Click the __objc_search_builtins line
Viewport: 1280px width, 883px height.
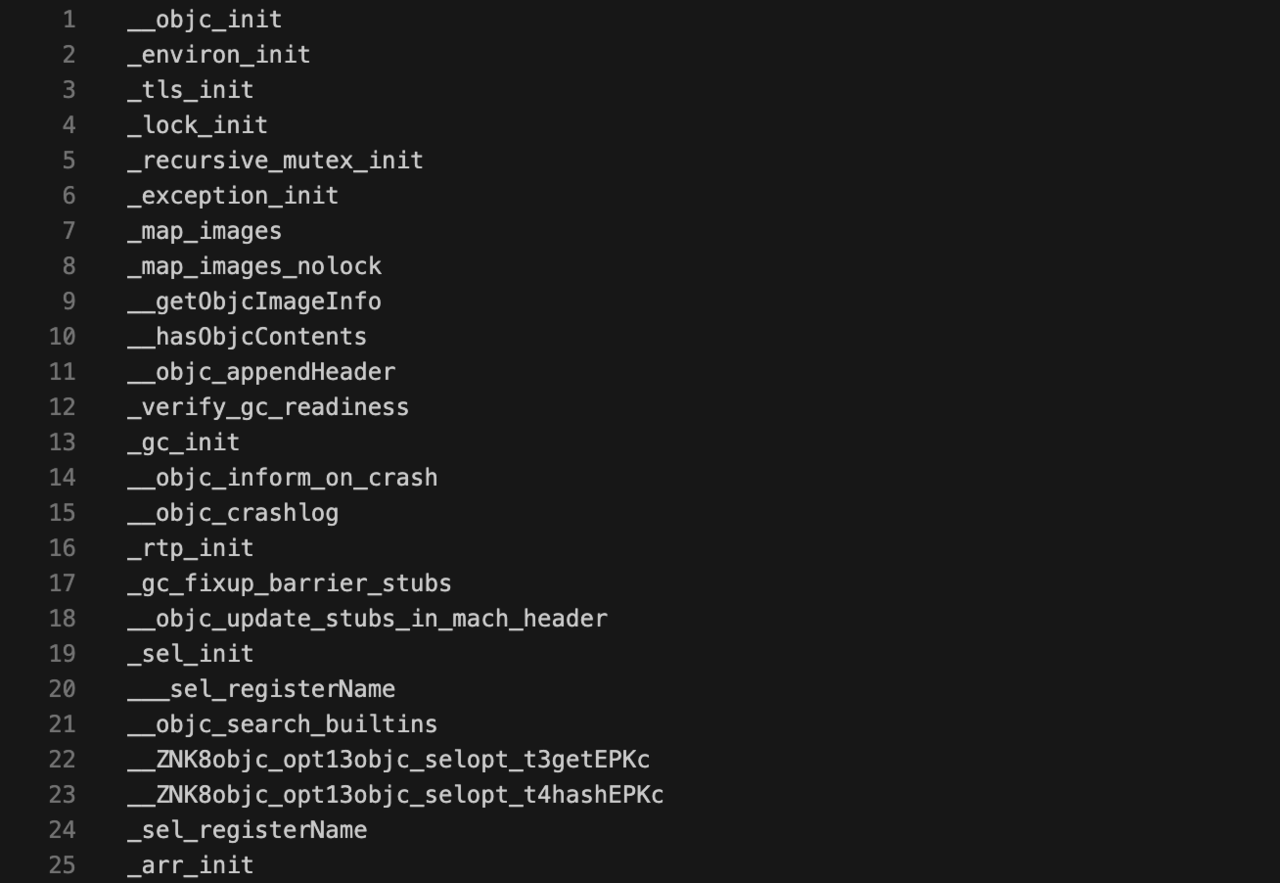coord(282,724)
